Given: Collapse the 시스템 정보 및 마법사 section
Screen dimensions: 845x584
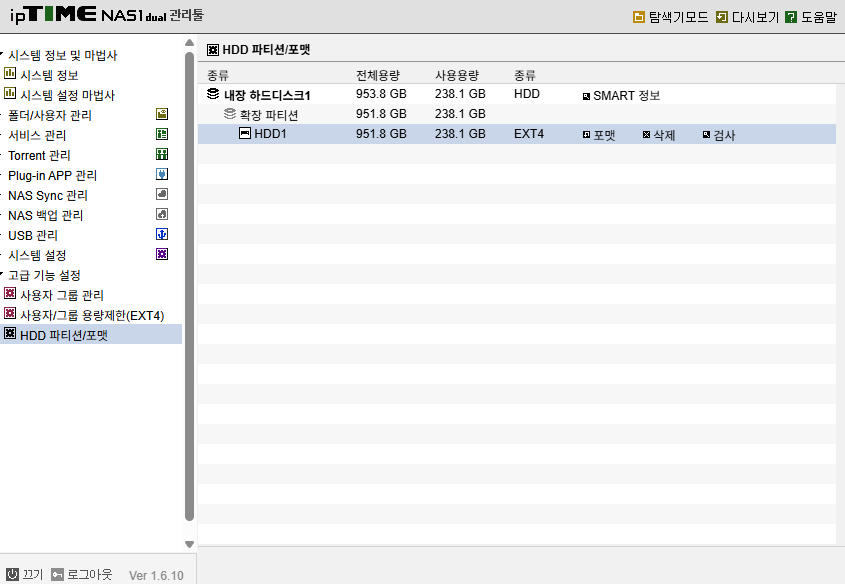Looking at the screenshot, I should click(x=2, y=53).
